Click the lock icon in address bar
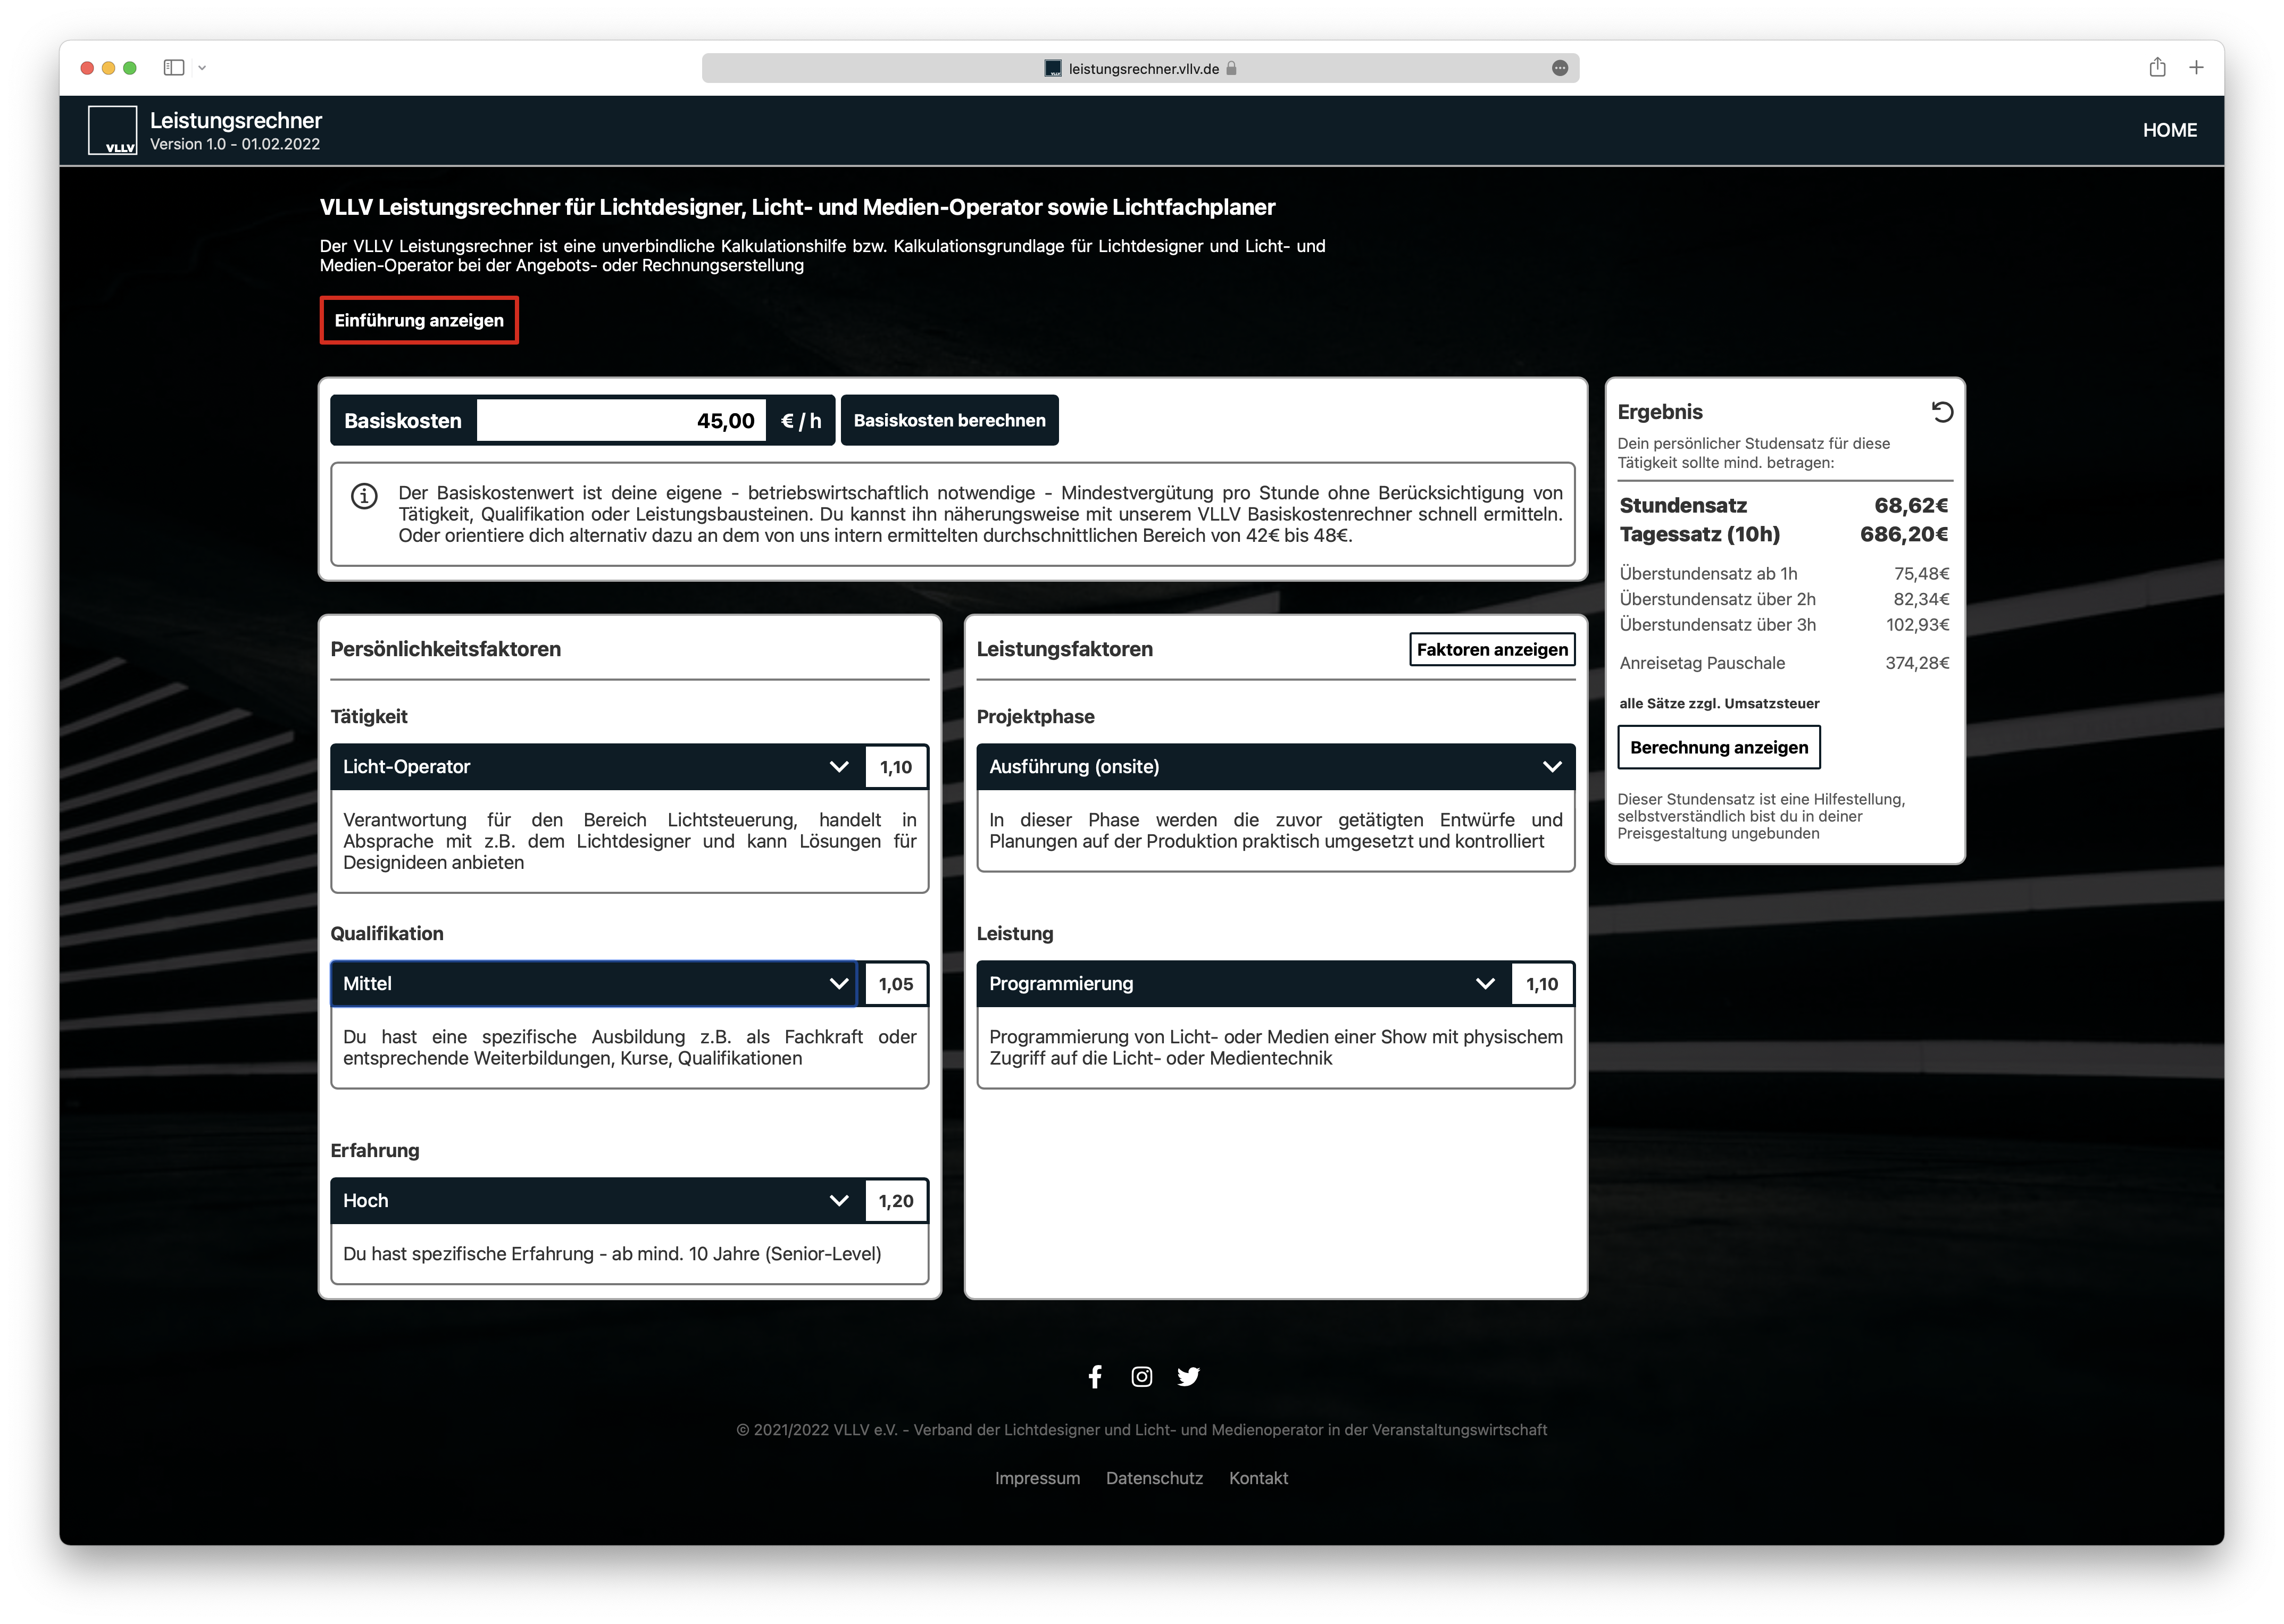 [1231, 68]
